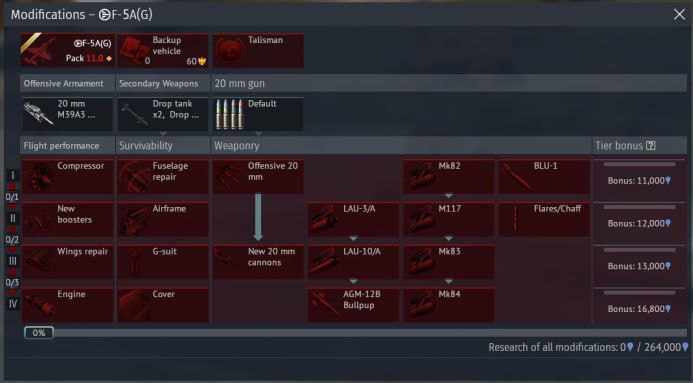The image size is (693, 383).
Task: Select the LAU-3/A rocket pod modification
Action: coord(353,219)
